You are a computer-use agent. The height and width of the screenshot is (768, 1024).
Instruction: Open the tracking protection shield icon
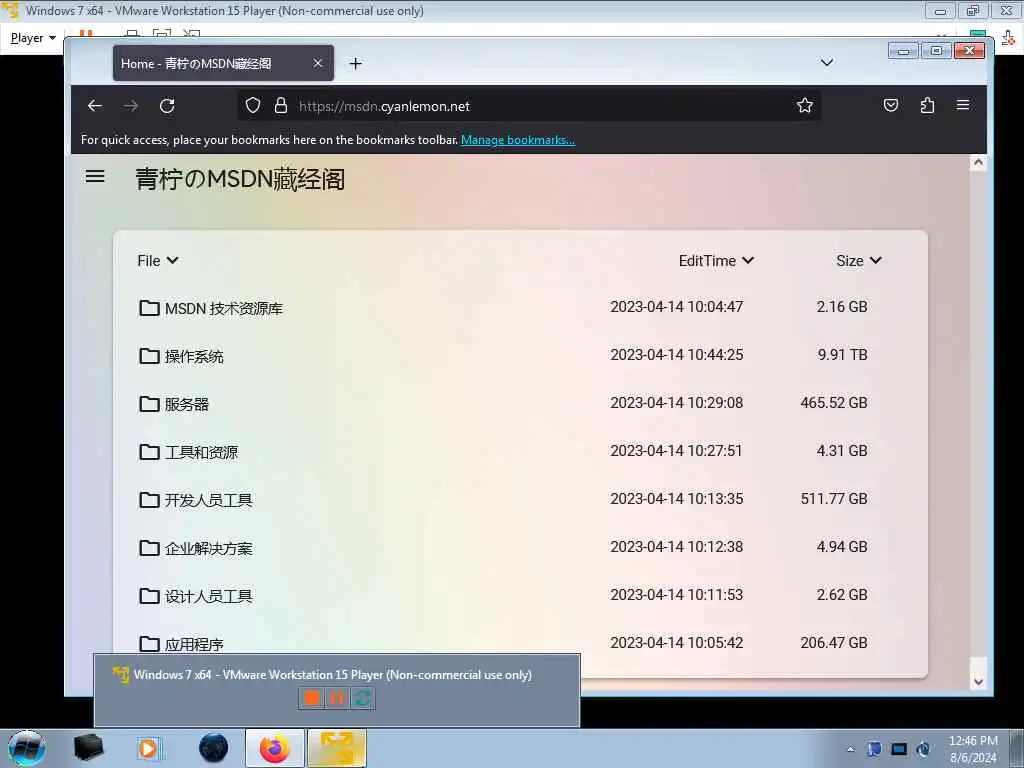253,106
